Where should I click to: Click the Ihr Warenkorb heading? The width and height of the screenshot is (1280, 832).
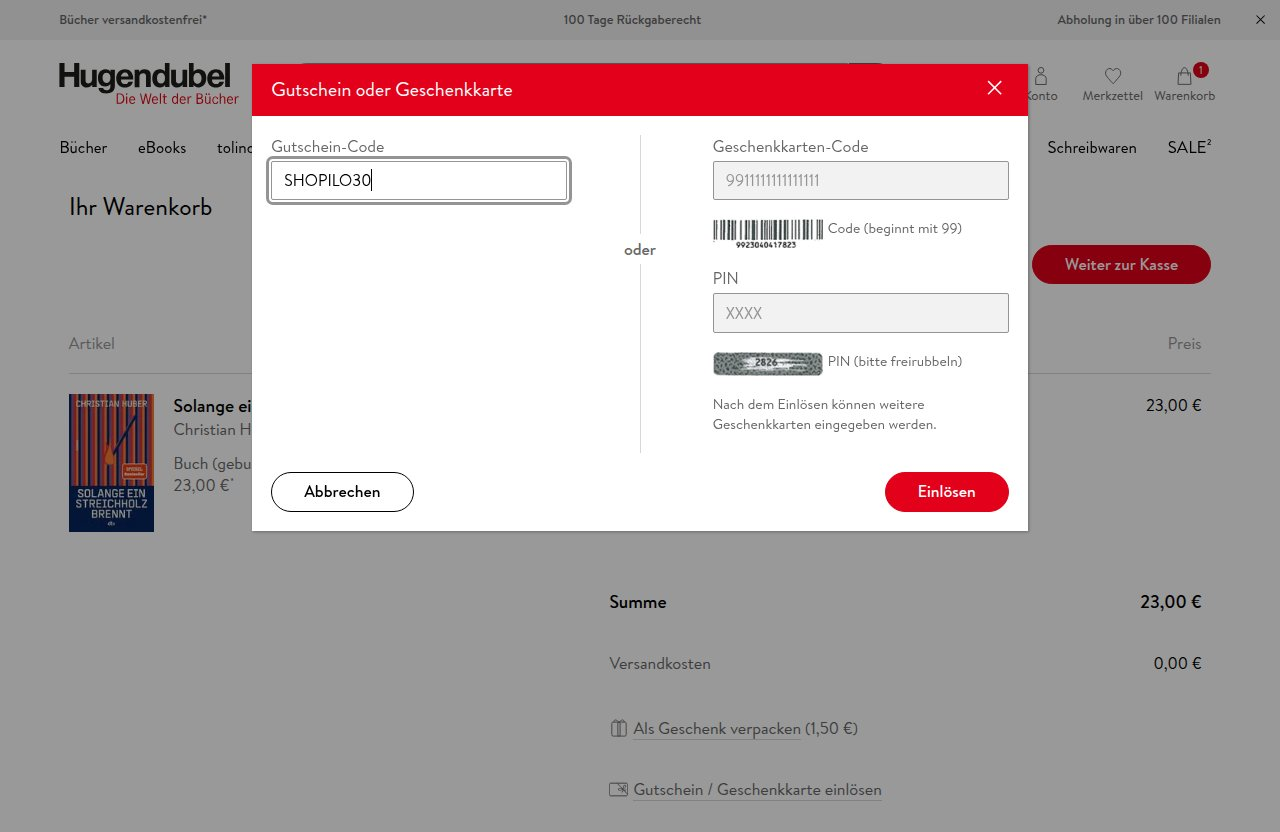click(x=140, y=207)
